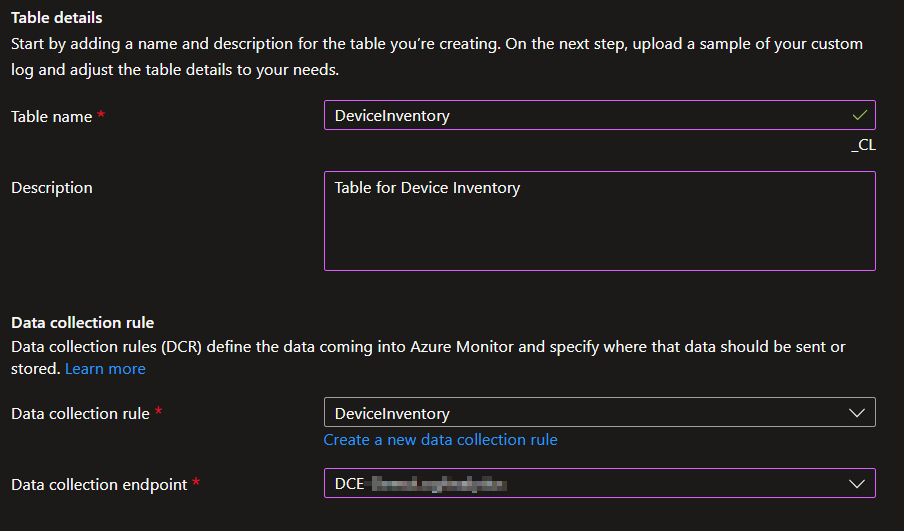The height and width of the screenshot is (531, 904).
Task: Click the bold Table details heading
Action: click(57, 18)
